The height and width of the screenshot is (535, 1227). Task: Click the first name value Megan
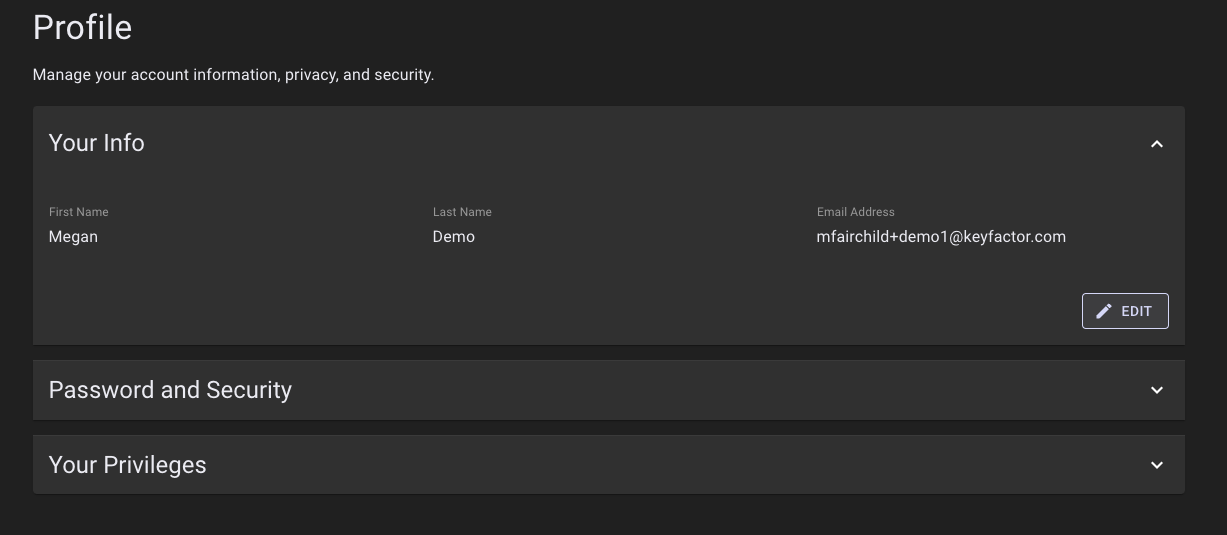(73, 237)
